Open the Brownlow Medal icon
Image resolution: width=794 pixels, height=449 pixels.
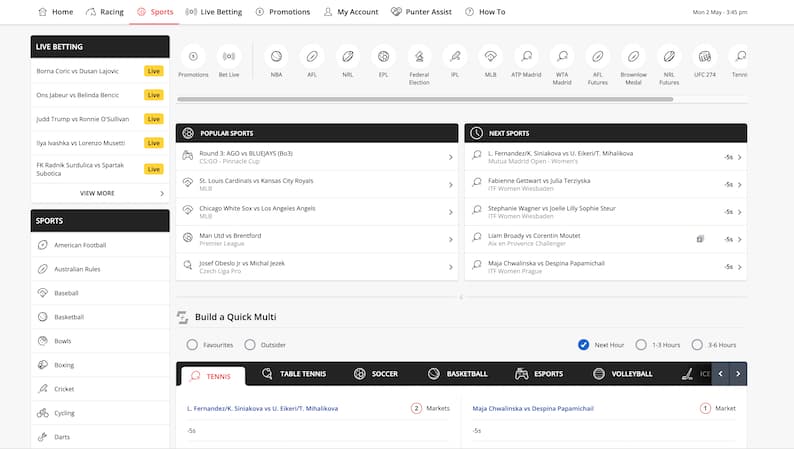(633, 57)
